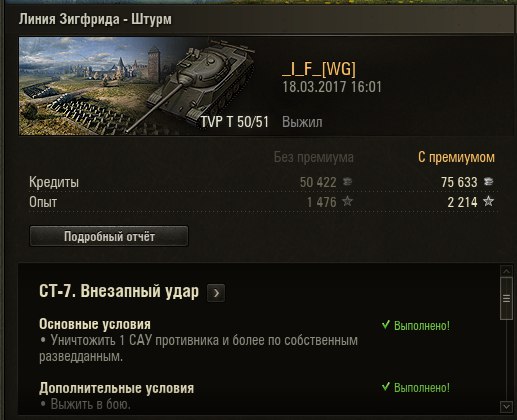Screen dimensions: 517x420
Task: Click scrollbar down arrow in mission panel
Action: [506, 407]
